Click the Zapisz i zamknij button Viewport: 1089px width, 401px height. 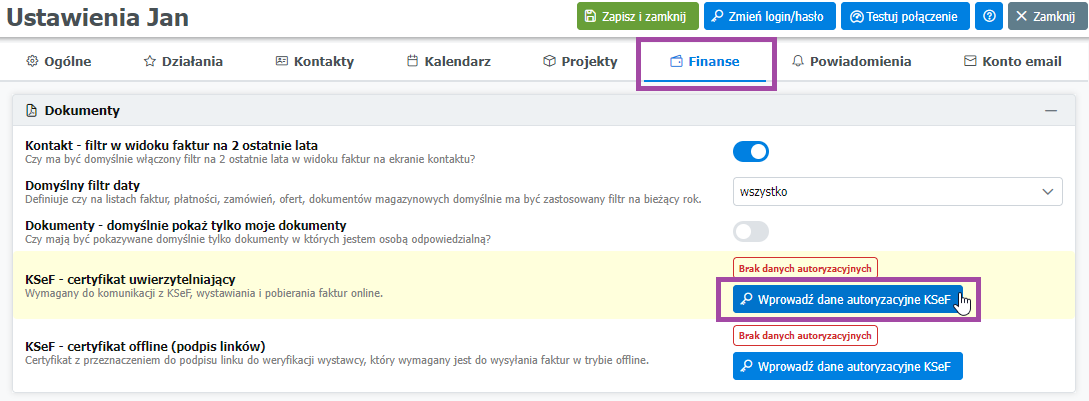click(x=638, y=17)
